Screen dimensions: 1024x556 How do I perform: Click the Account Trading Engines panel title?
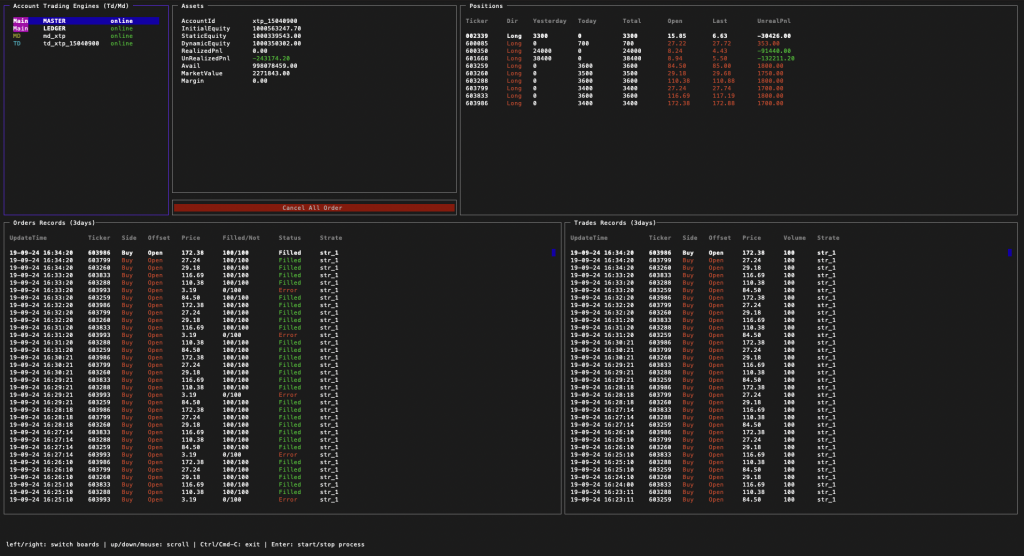coord(71,6)
